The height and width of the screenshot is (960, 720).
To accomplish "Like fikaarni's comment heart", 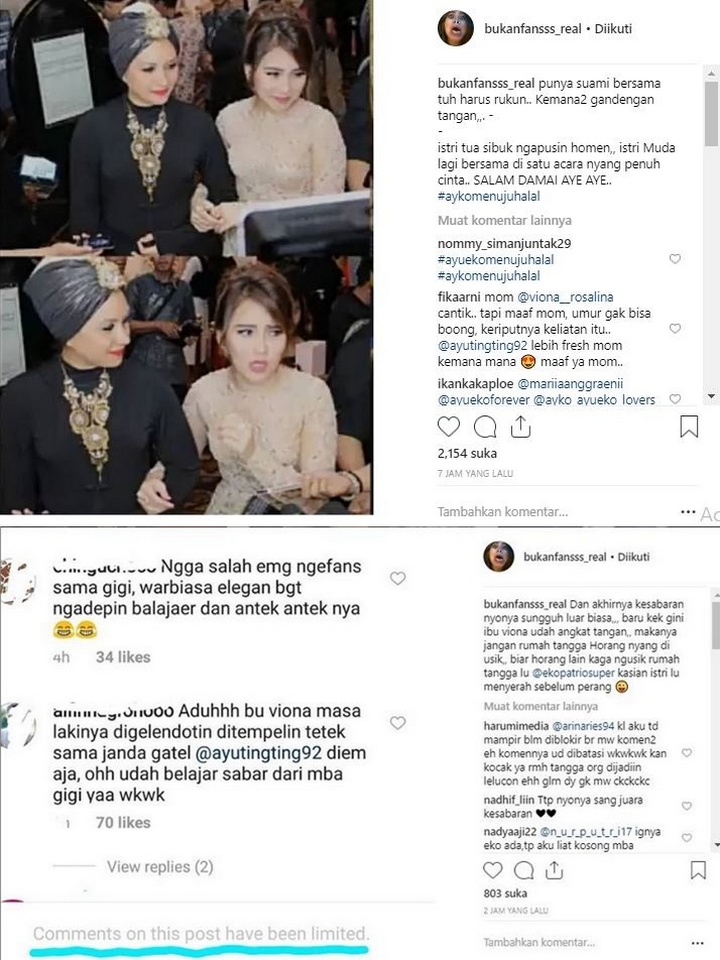I will pyautogui.click(x=675, y=329).
